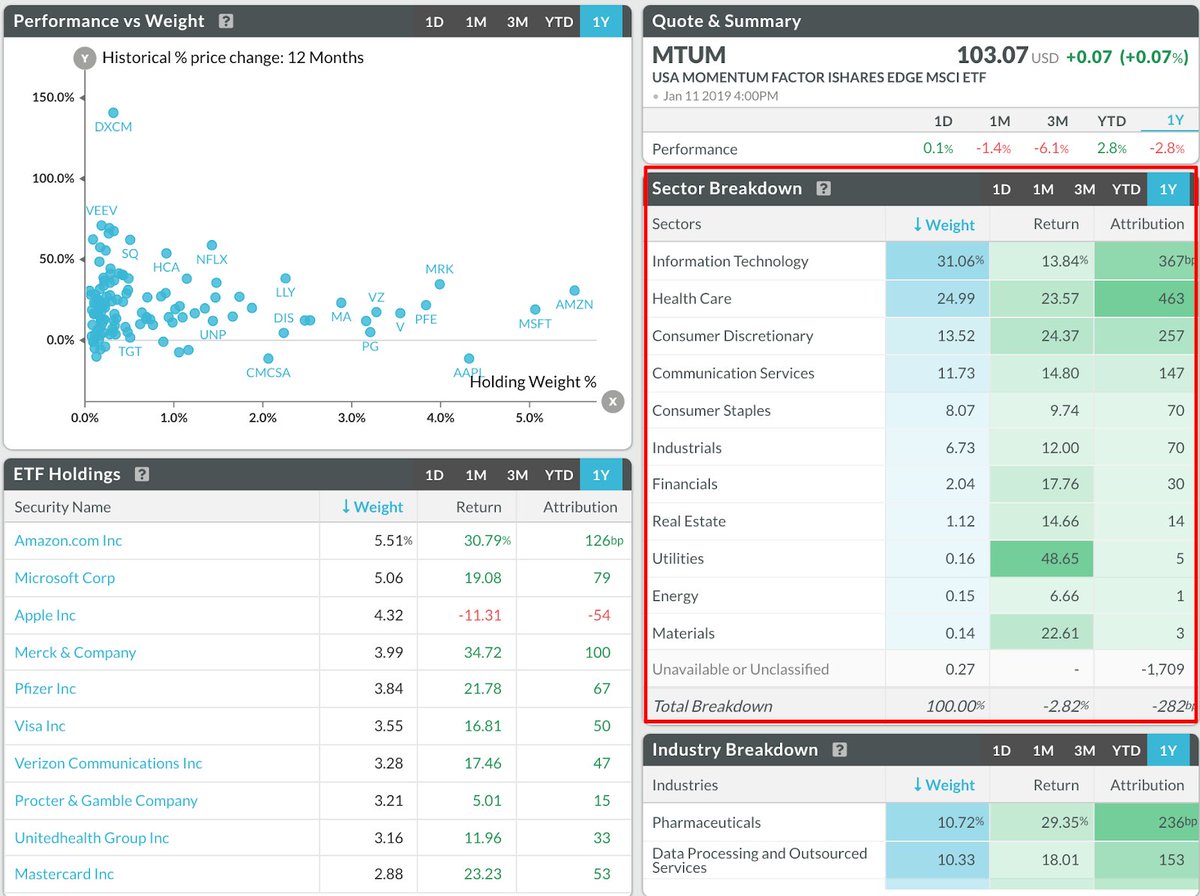Click the Utilities 48.65 return cell
Screen dimensions: 1200x896
(1042, 558)
